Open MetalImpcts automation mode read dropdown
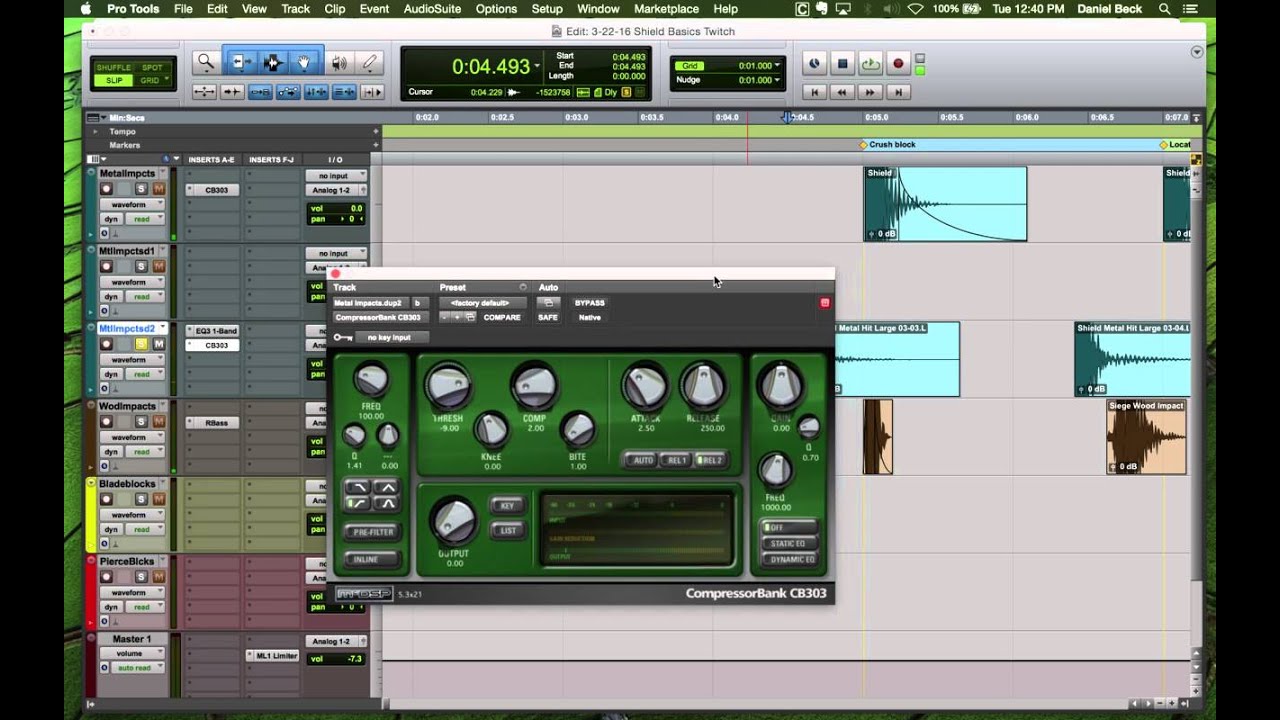This screenshot has height=720, width=1280. pos(145,219)
